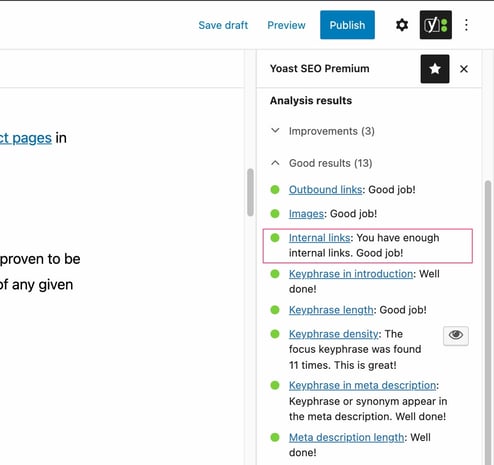Follow the Internal links assessment link
The width and height of the screenshot is (494, 465).
tap(319, 238)
